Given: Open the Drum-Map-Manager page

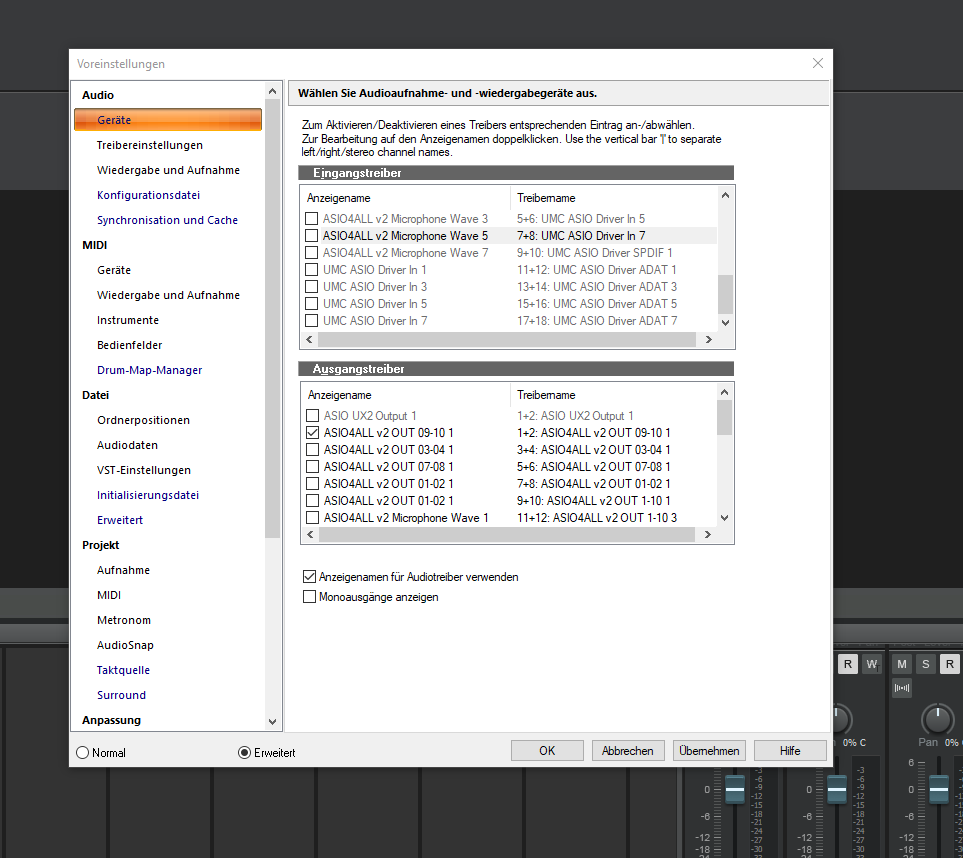Looking at the screenshot, I should click(x=149, y=370).
